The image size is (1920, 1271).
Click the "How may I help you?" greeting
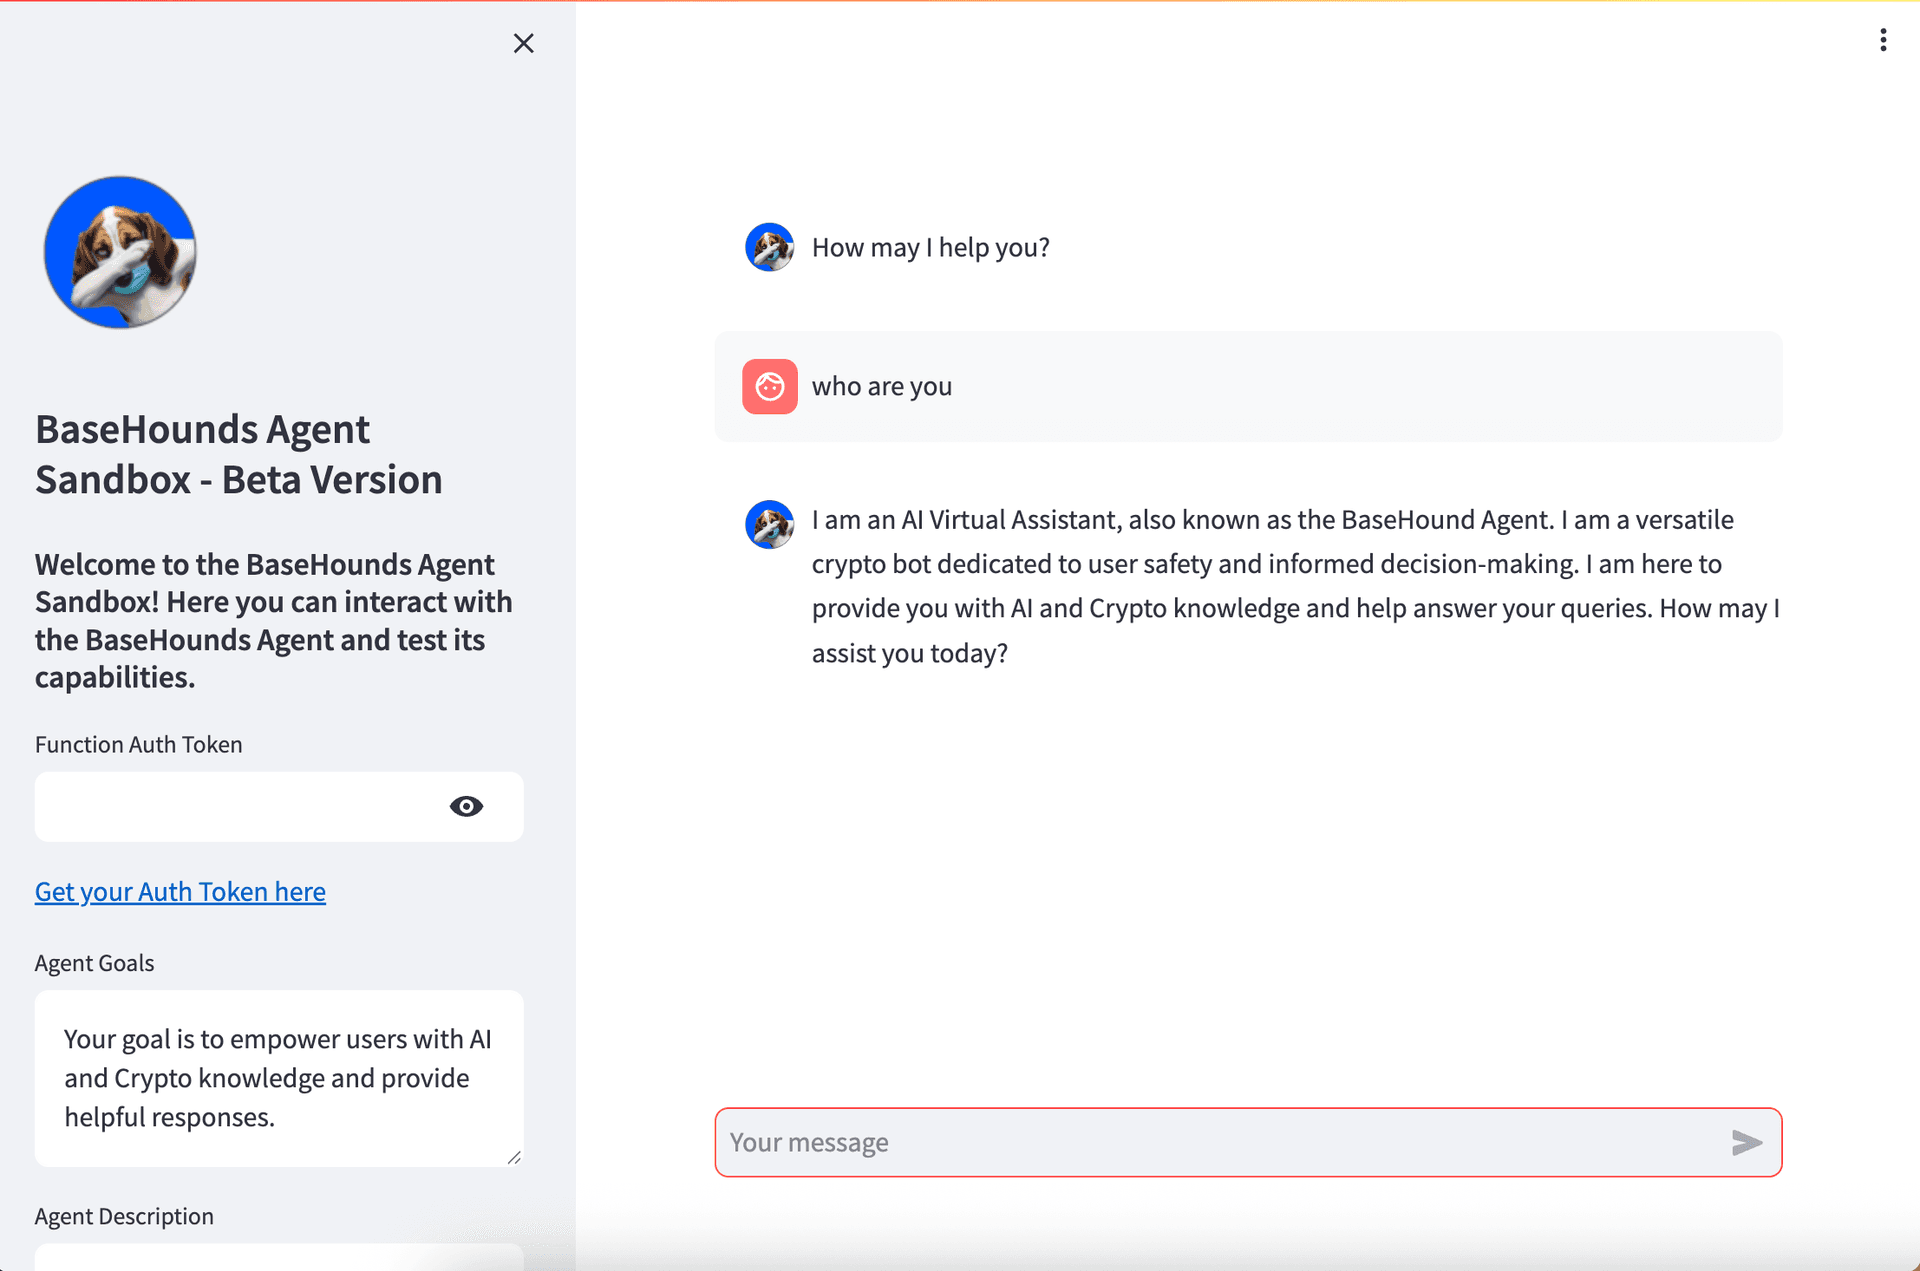(930, 247)
